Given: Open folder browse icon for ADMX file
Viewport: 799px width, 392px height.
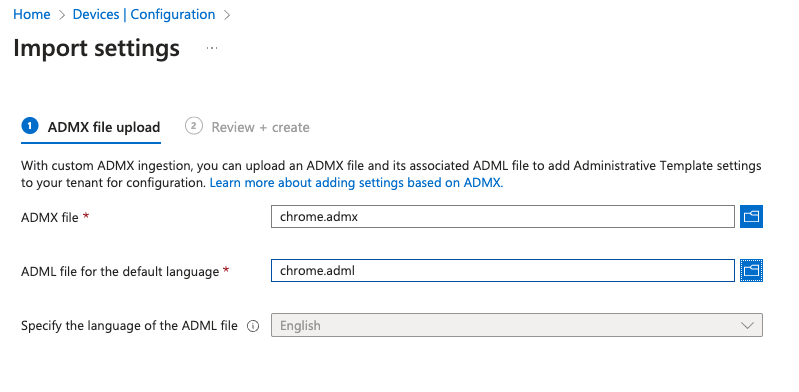Looking at the screenshot, I should (x=751, y=217).
